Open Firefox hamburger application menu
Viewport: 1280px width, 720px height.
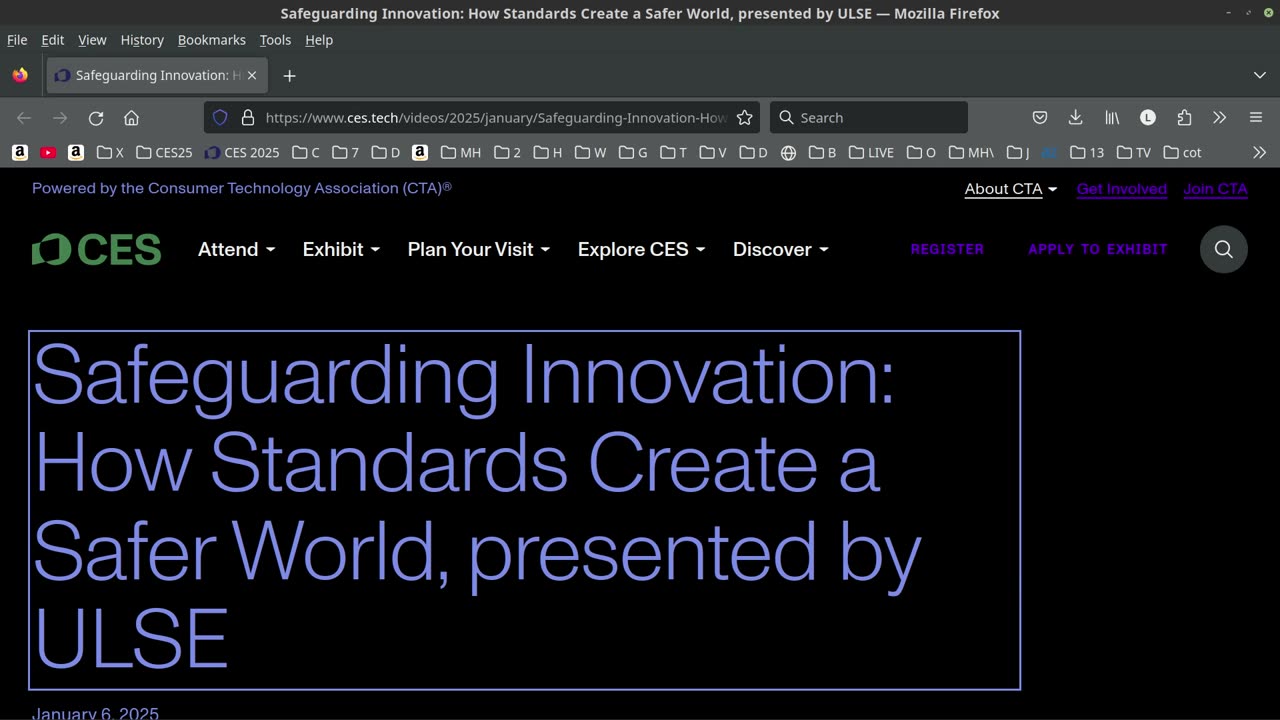click(x=1256, y=118)
